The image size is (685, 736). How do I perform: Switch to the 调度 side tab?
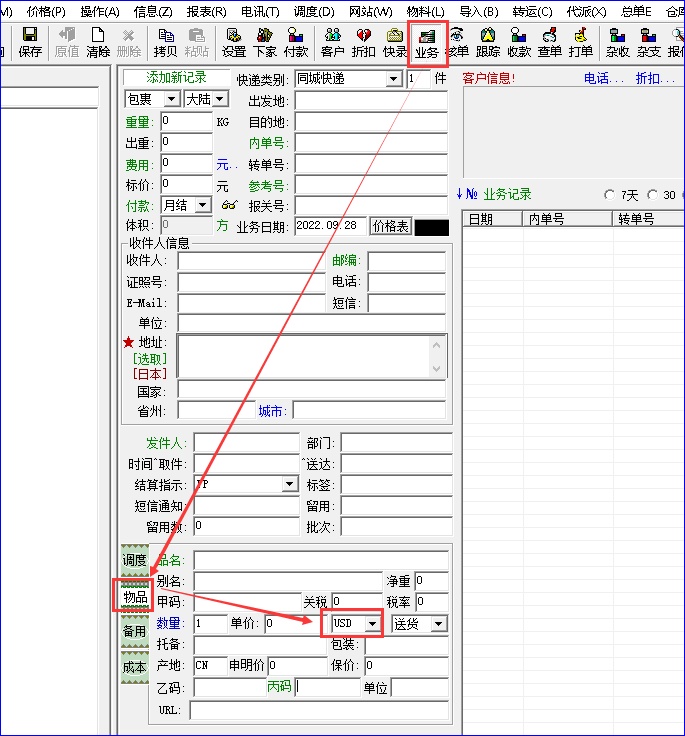(135, 560)
